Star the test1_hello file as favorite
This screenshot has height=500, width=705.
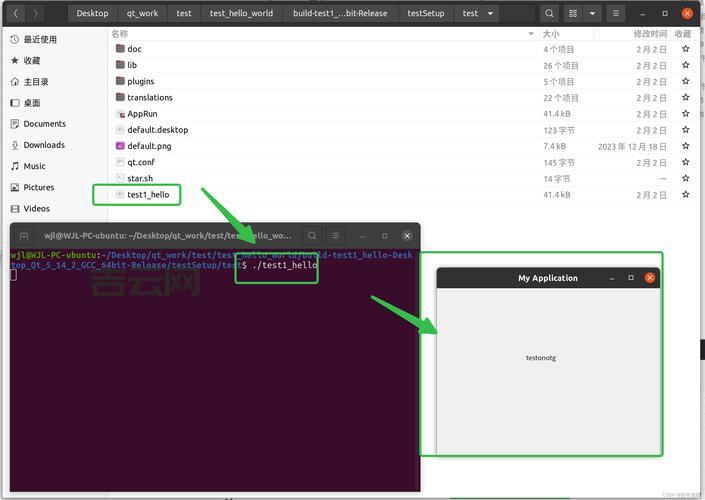685,195
